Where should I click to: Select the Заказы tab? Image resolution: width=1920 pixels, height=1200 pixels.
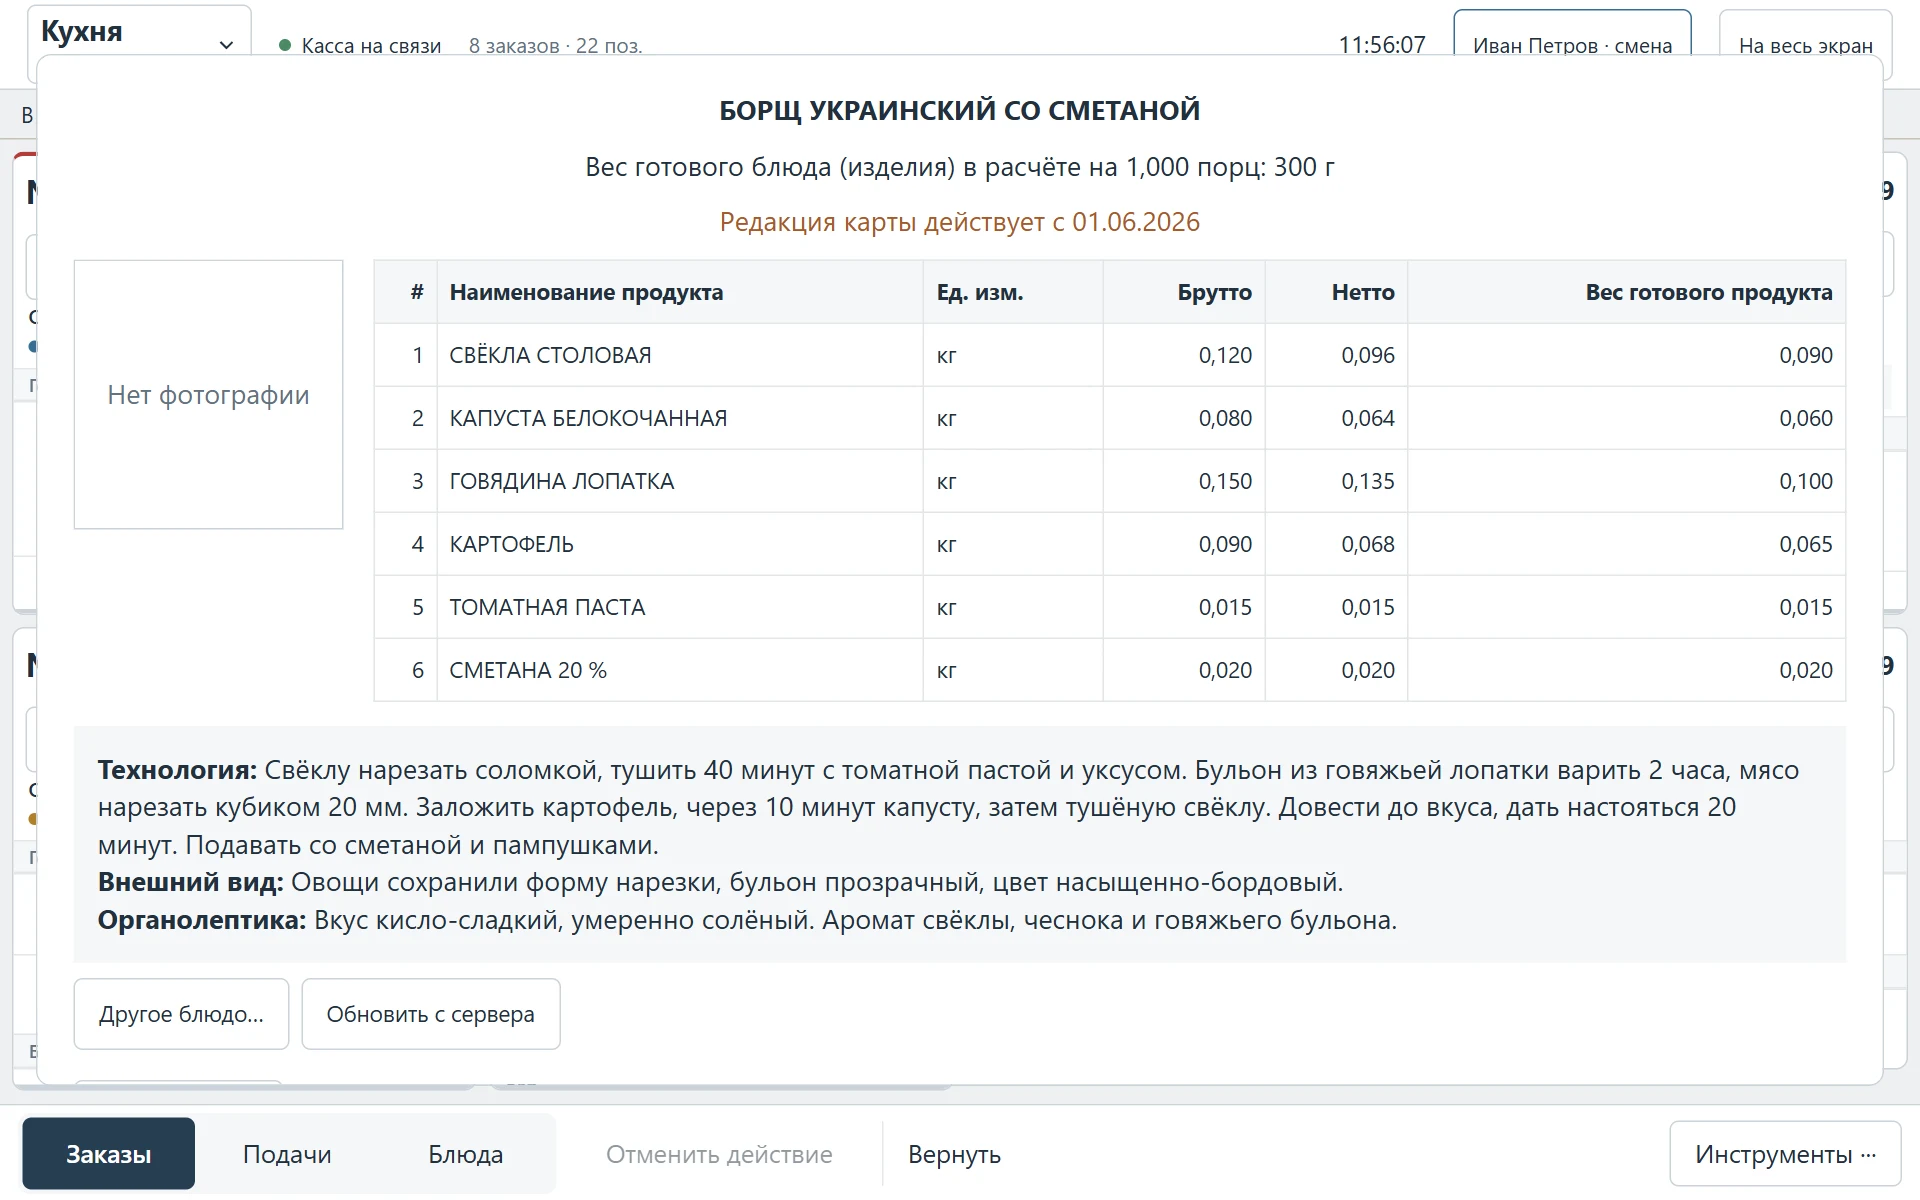click(x=109, y=1154)
